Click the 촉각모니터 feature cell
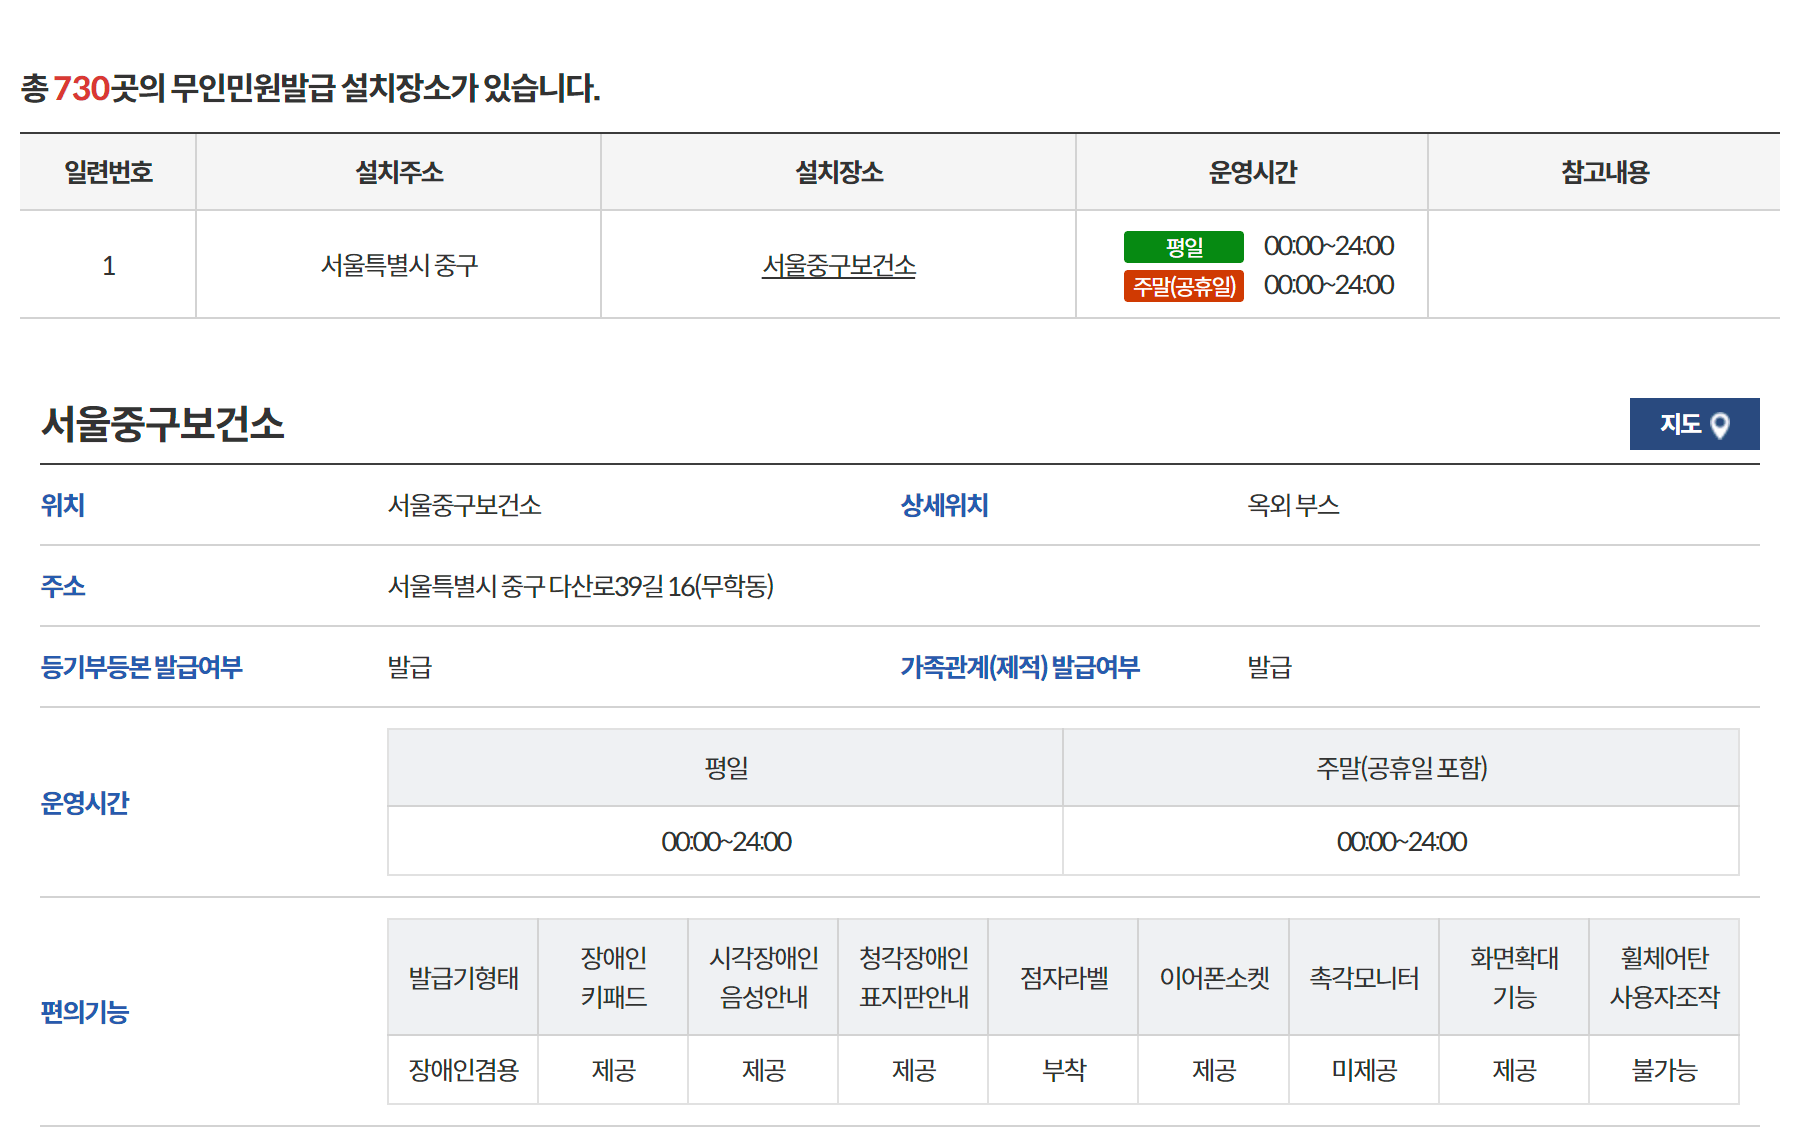 (x=1364, y=975)
